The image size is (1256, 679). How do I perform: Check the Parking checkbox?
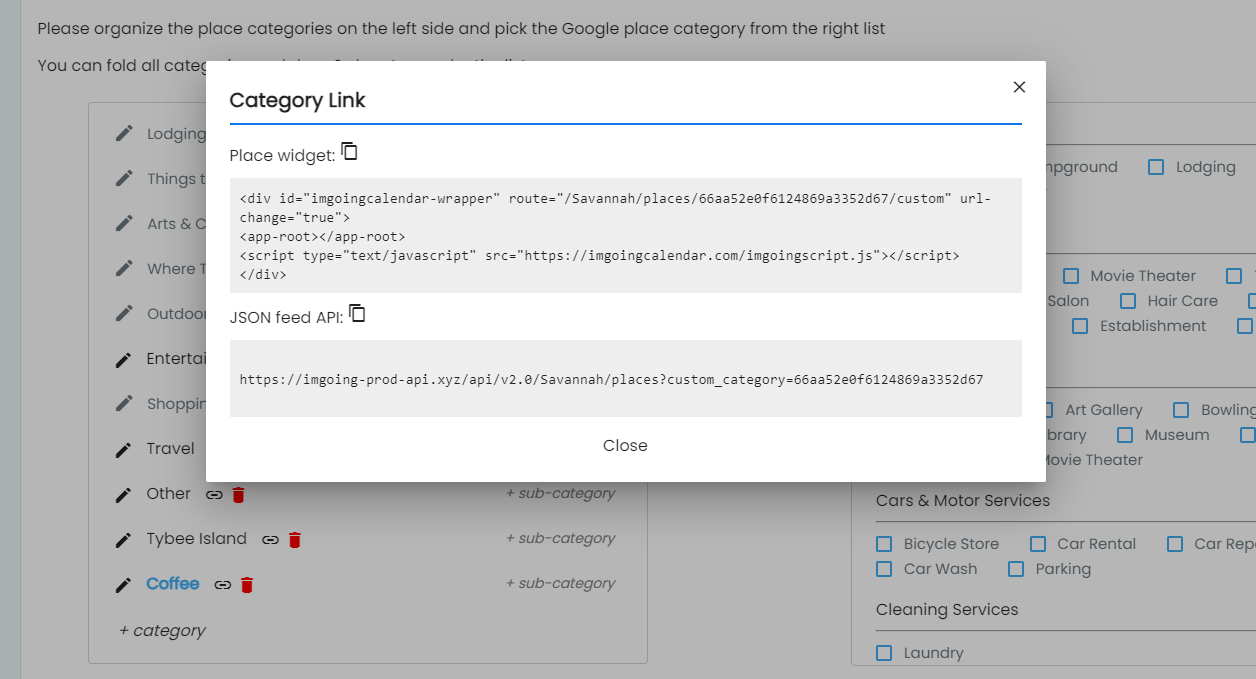click(1016, 569)
